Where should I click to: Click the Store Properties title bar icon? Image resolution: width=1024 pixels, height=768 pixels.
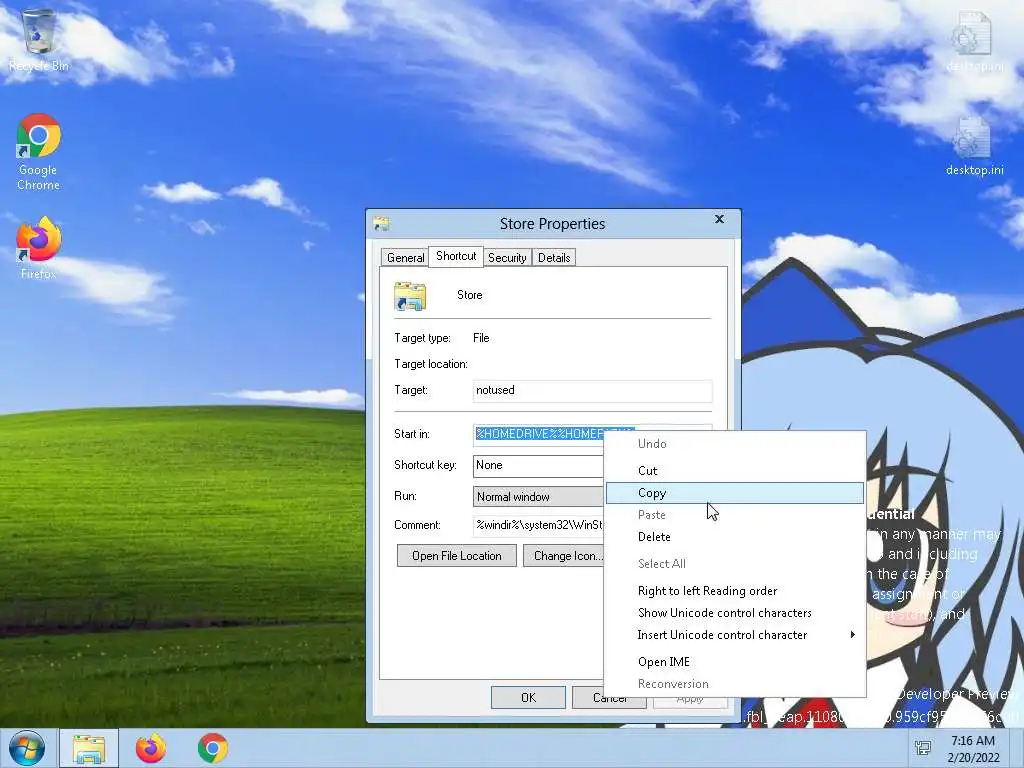coord(382,224)
